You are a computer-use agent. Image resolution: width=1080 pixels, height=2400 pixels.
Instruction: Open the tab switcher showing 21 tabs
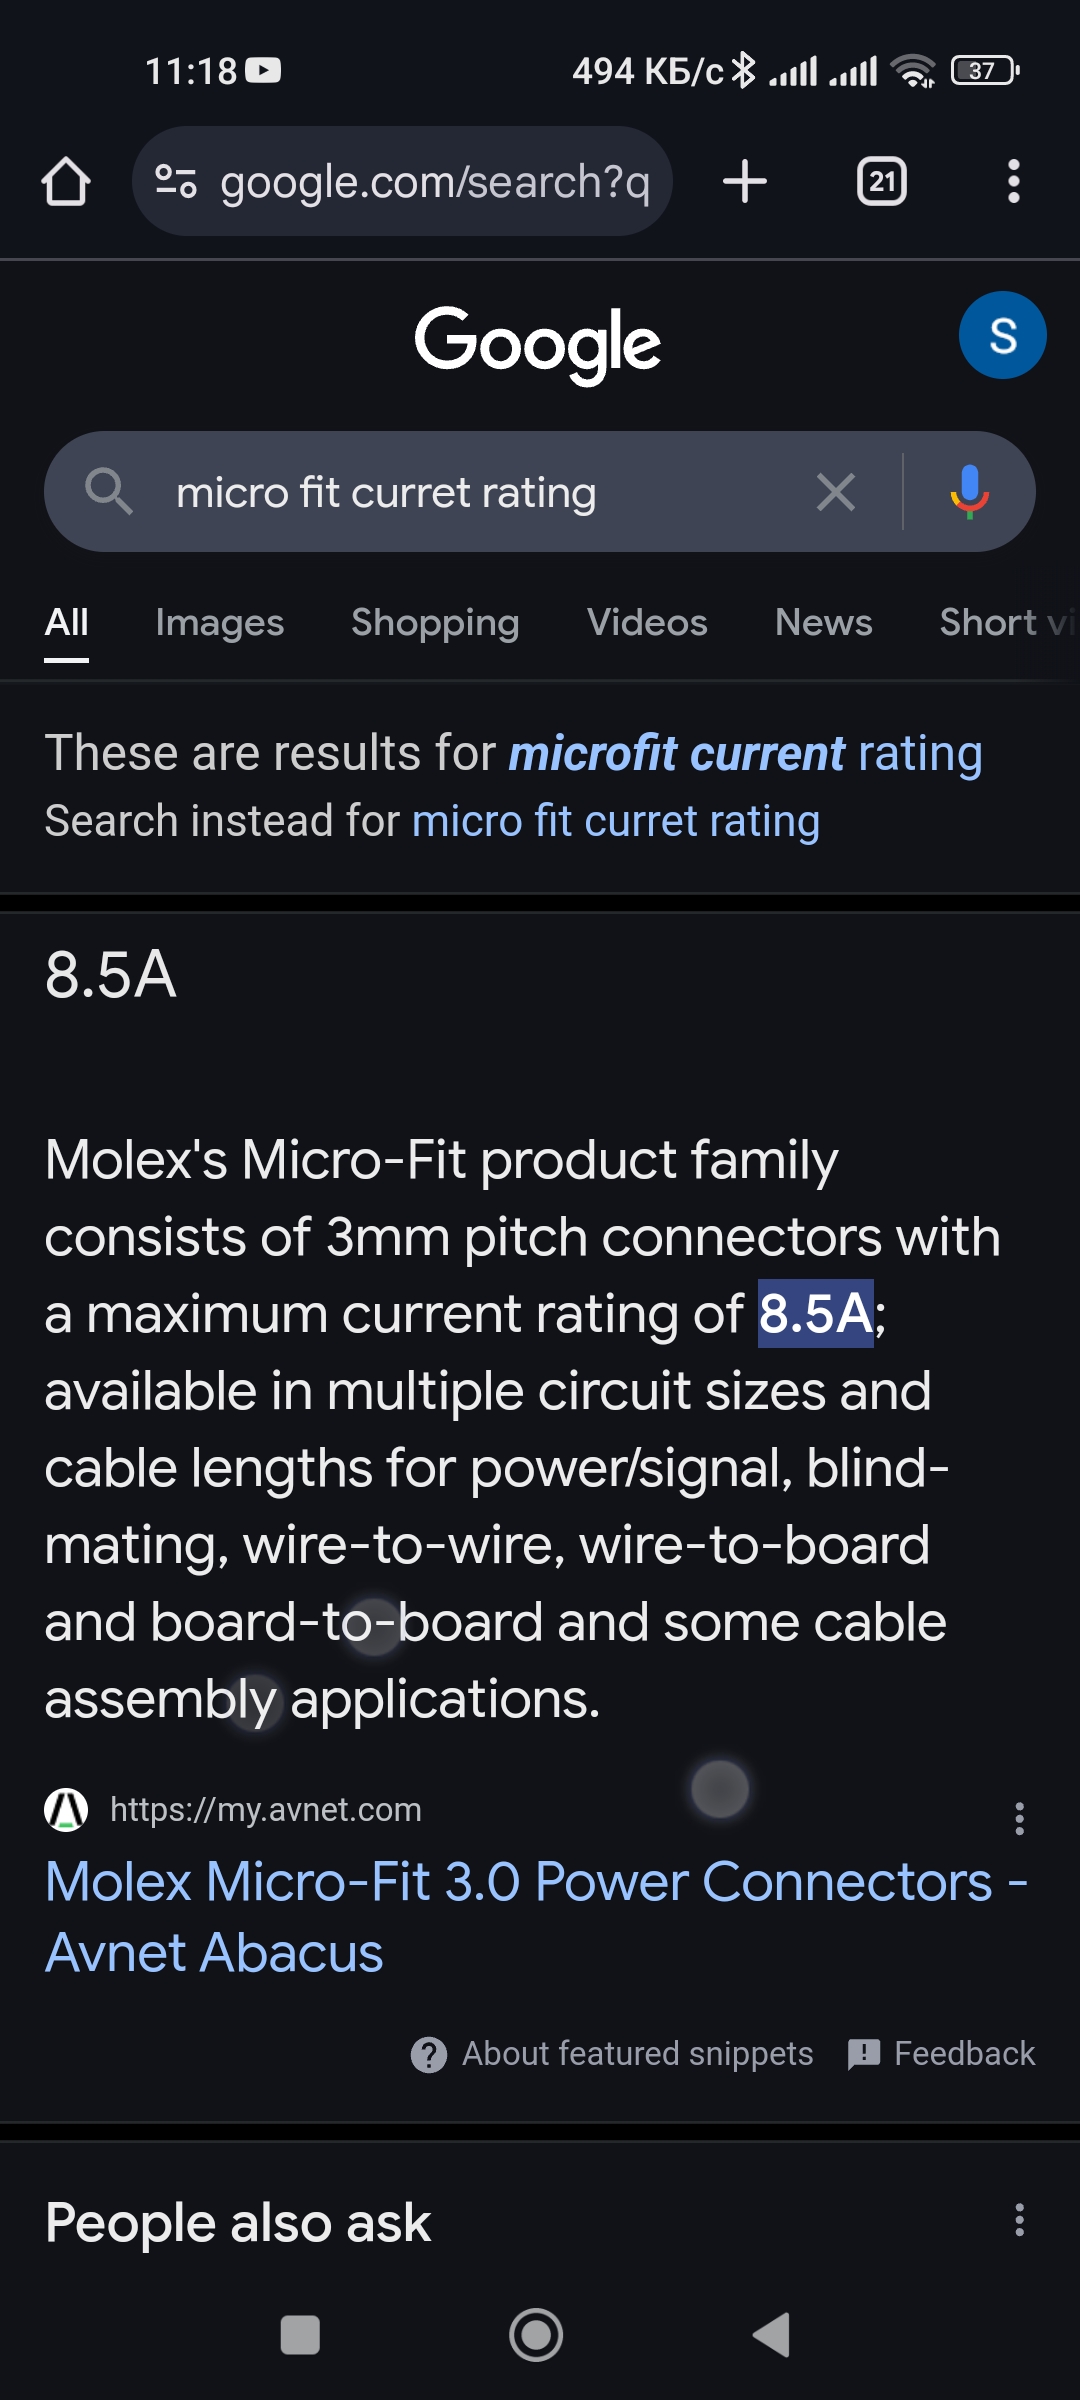(x=882, y=182)
